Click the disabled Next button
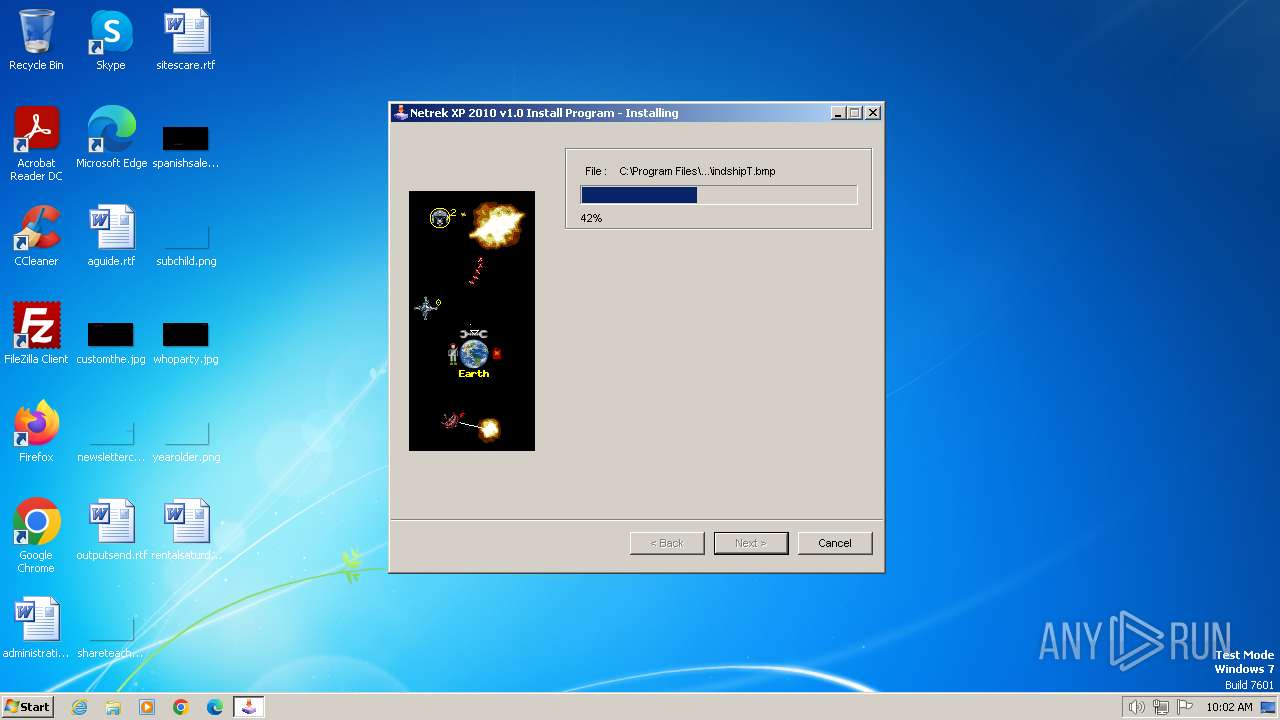This screenshot has width=1280, height=720. pyautogui.click(x=751, y=543)
